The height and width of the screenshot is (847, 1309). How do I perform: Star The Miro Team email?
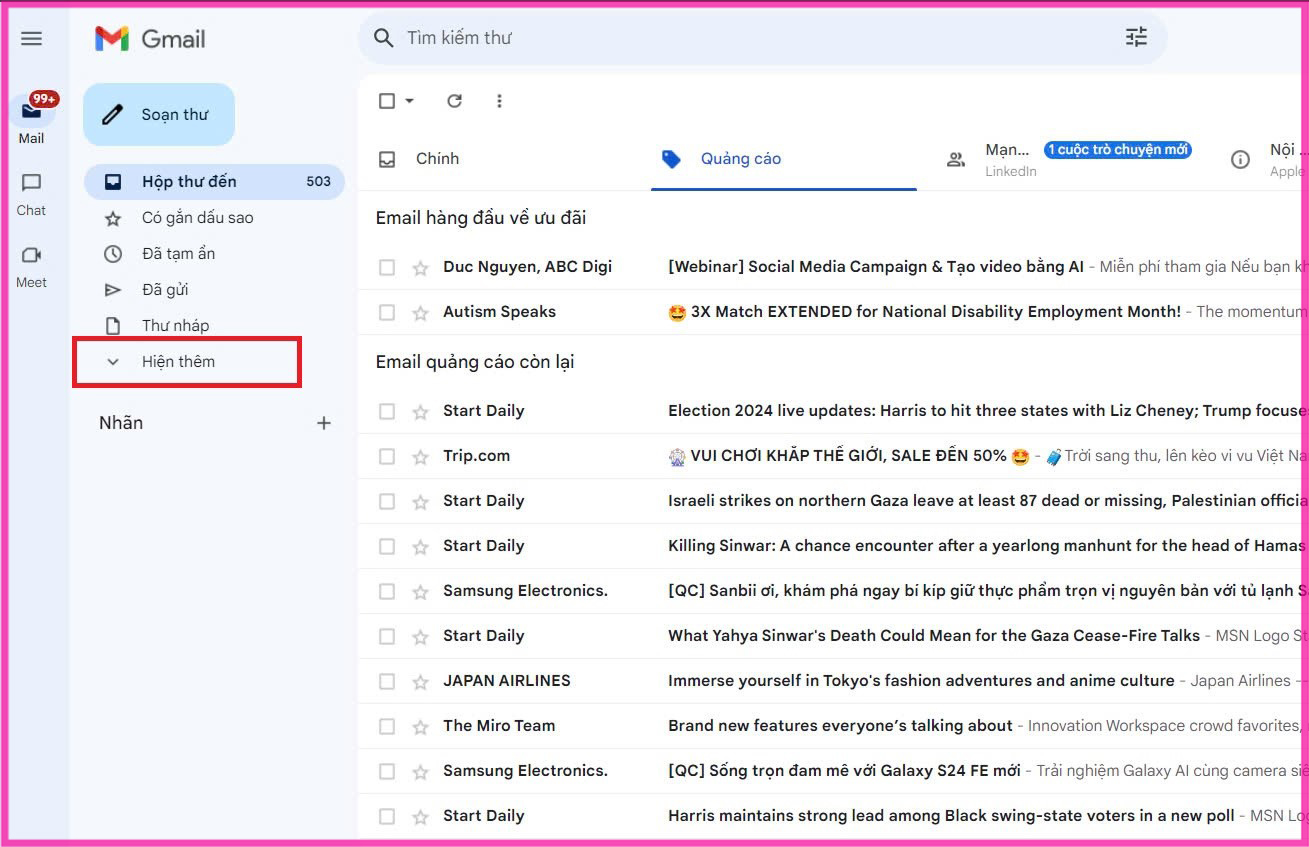pos(420,727)
